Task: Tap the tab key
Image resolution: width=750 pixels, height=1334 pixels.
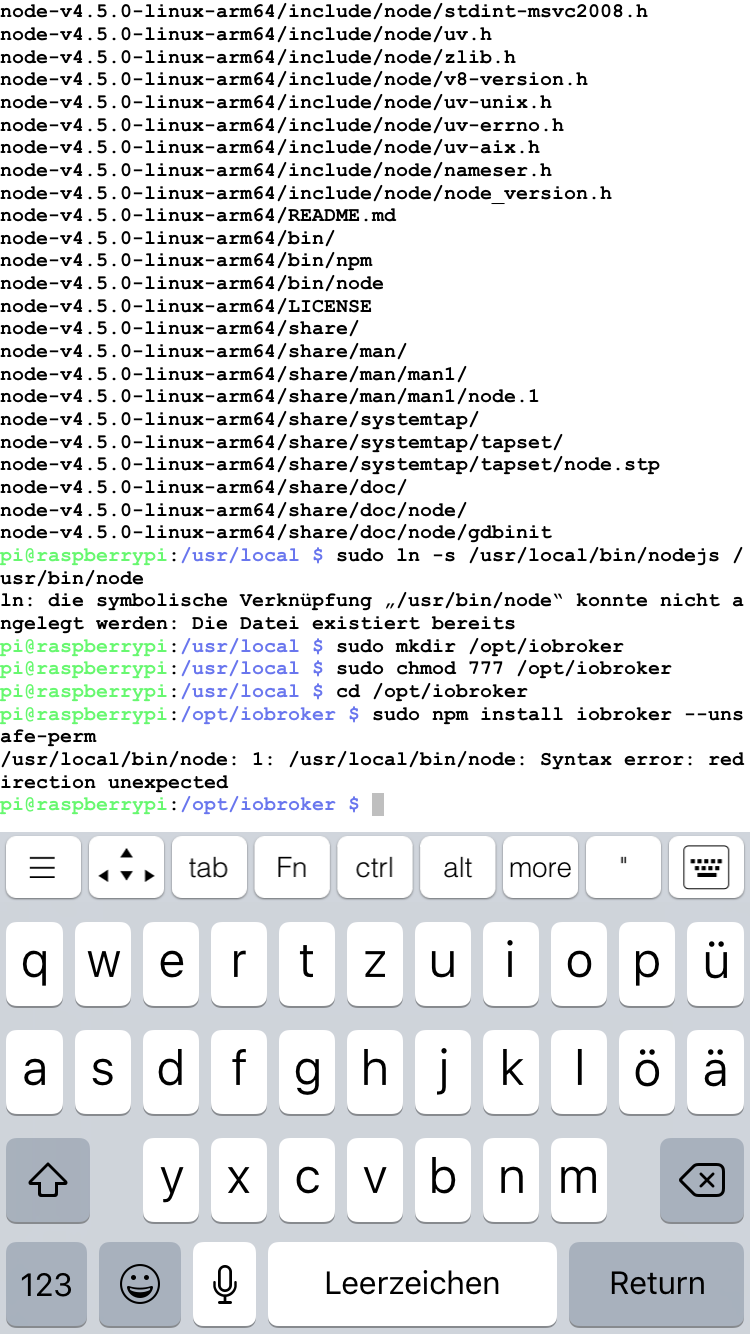Action: (x=209, y=867)
